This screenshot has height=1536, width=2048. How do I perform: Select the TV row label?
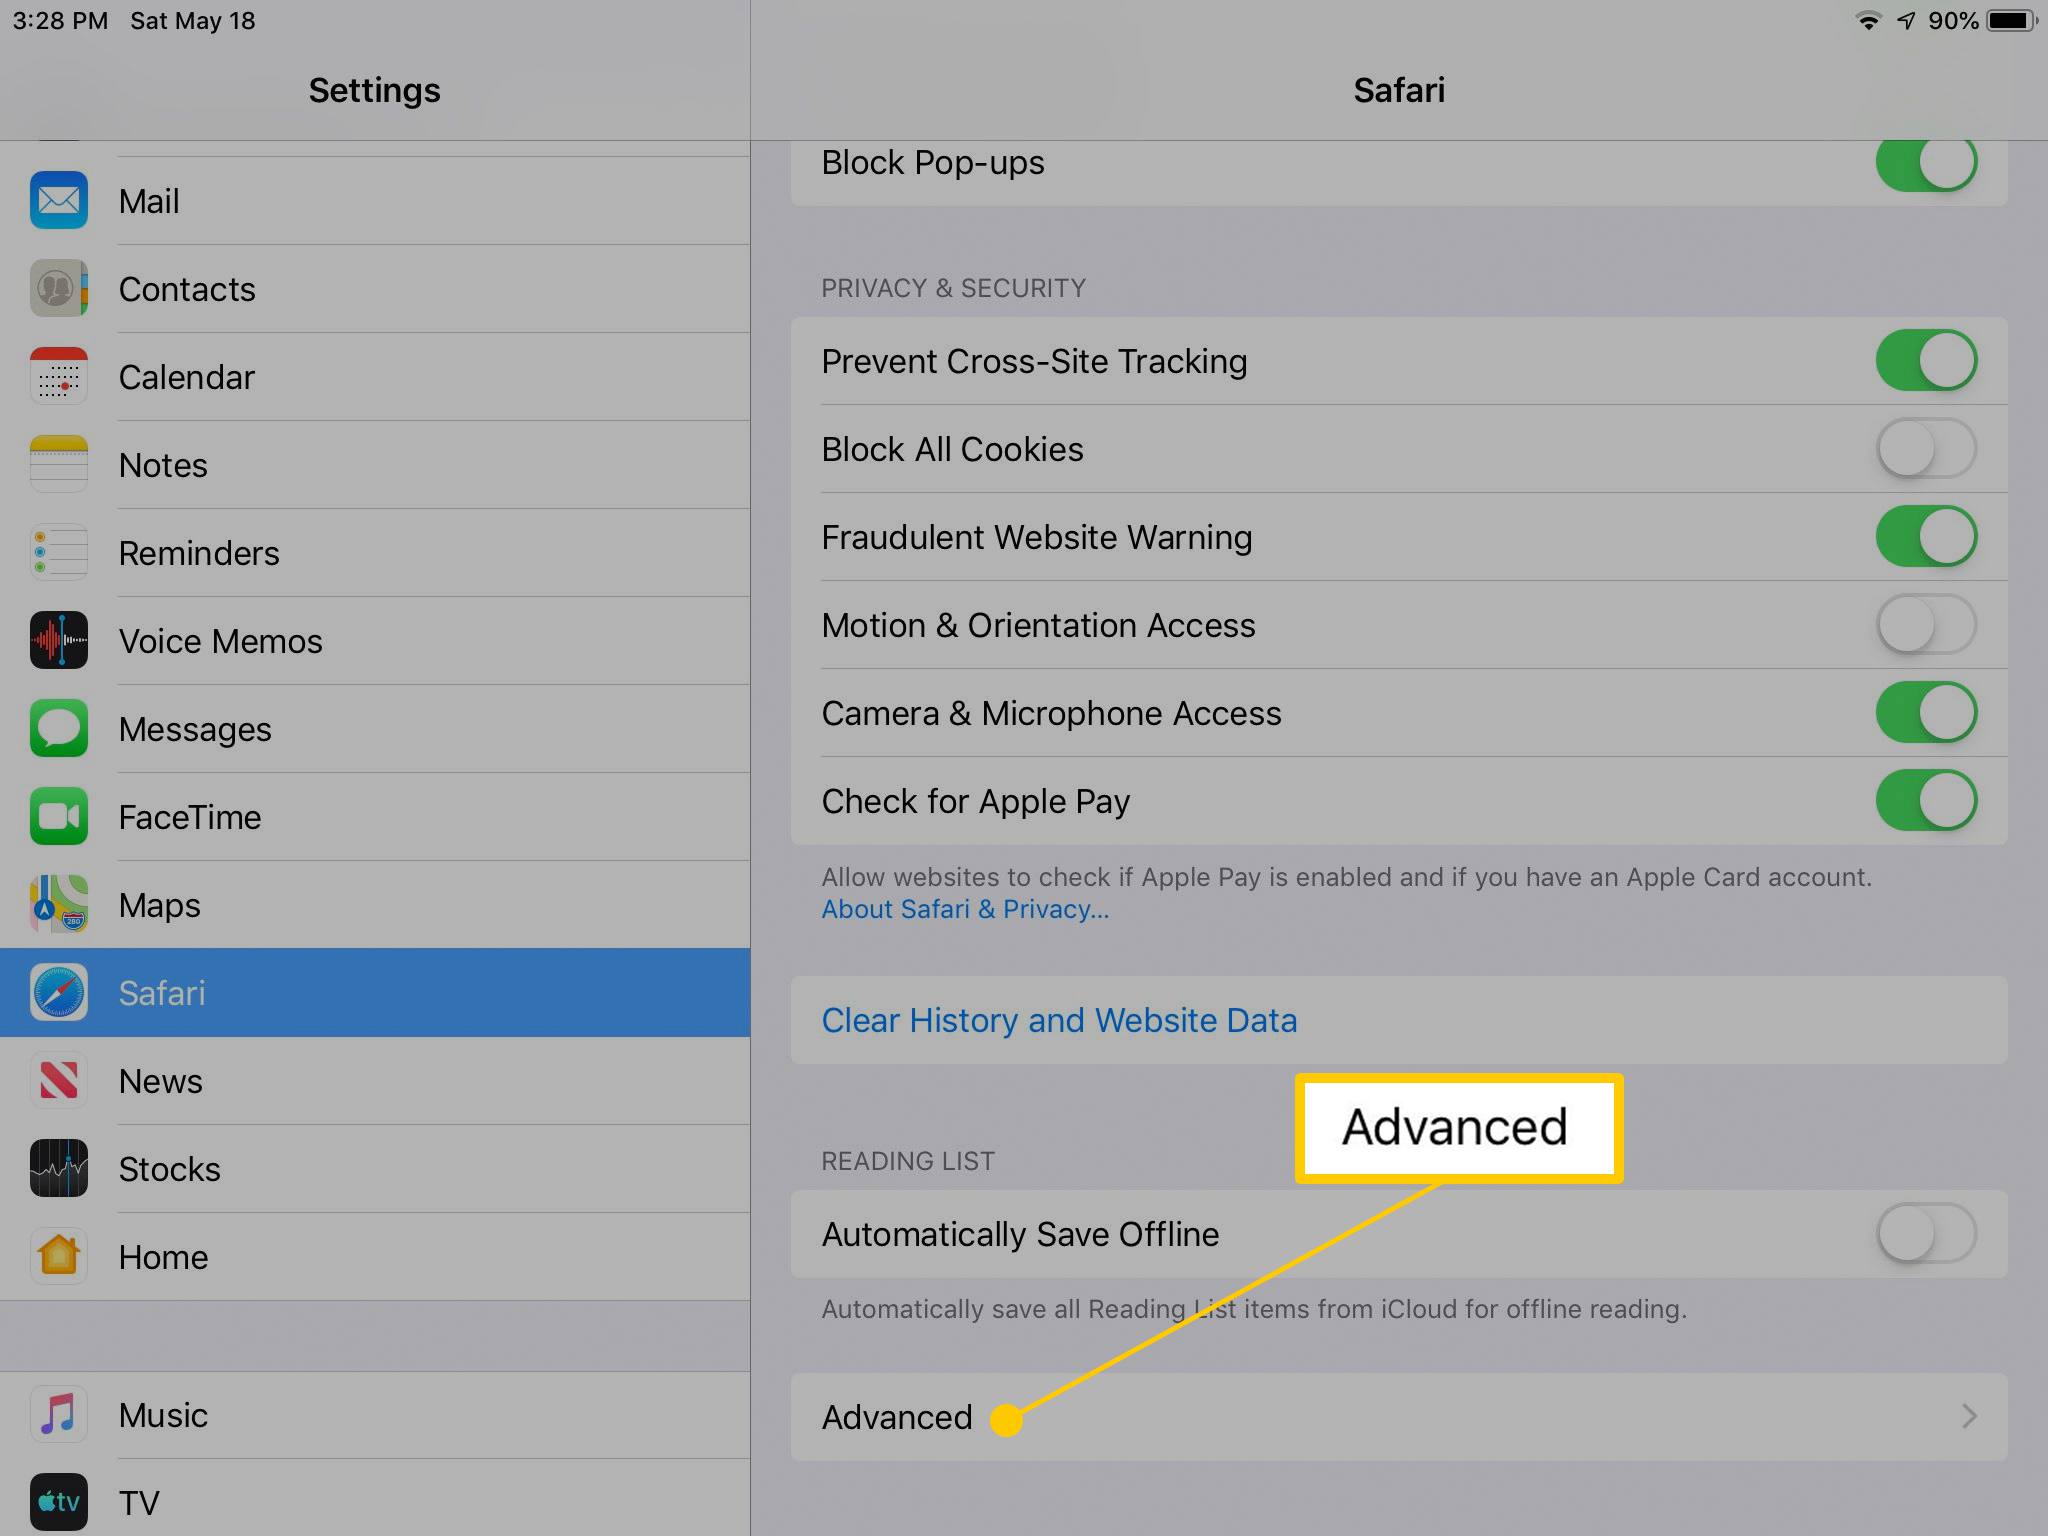[139, 1503]
